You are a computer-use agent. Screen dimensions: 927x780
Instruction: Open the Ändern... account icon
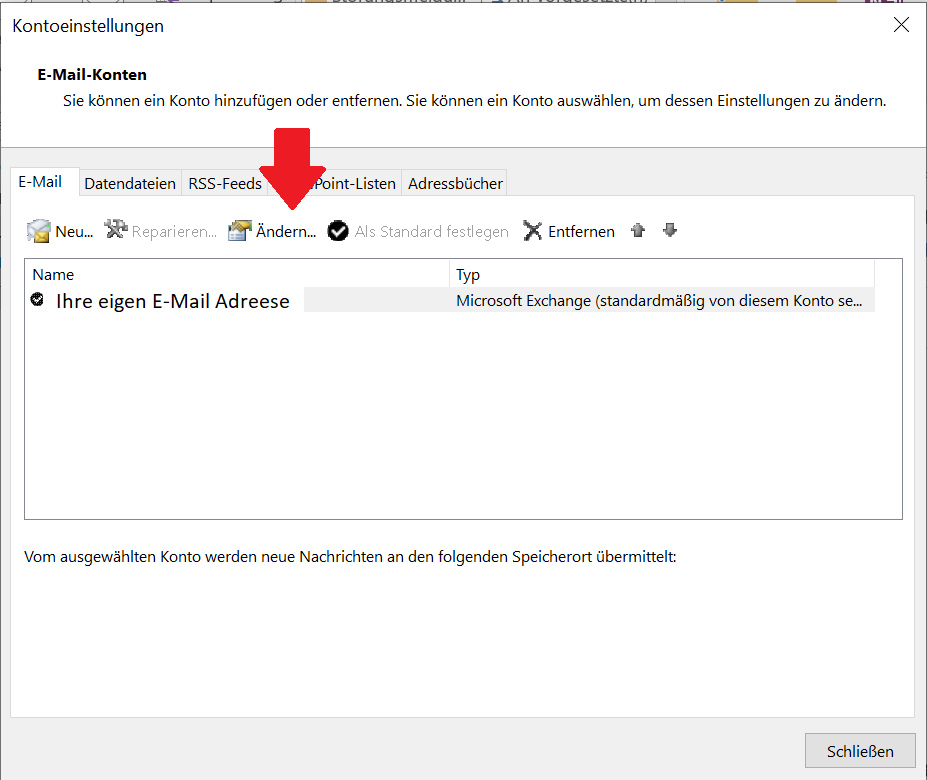239,230
